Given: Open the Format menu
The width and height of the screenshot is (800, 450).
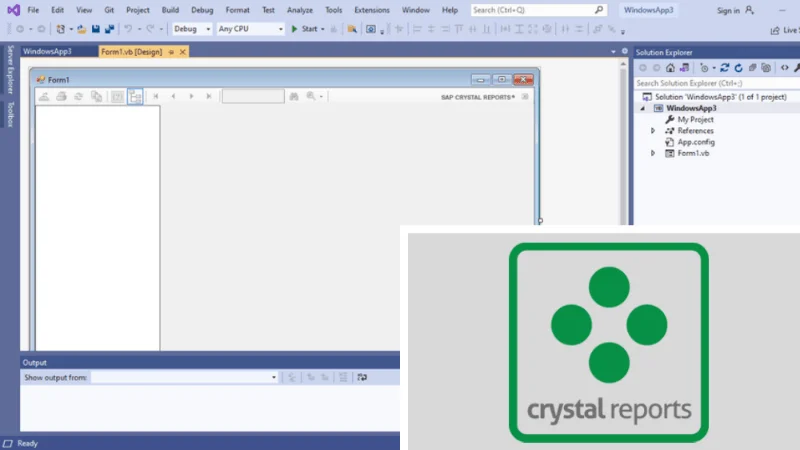Looking at the screenshot, I should click(237, 10).
